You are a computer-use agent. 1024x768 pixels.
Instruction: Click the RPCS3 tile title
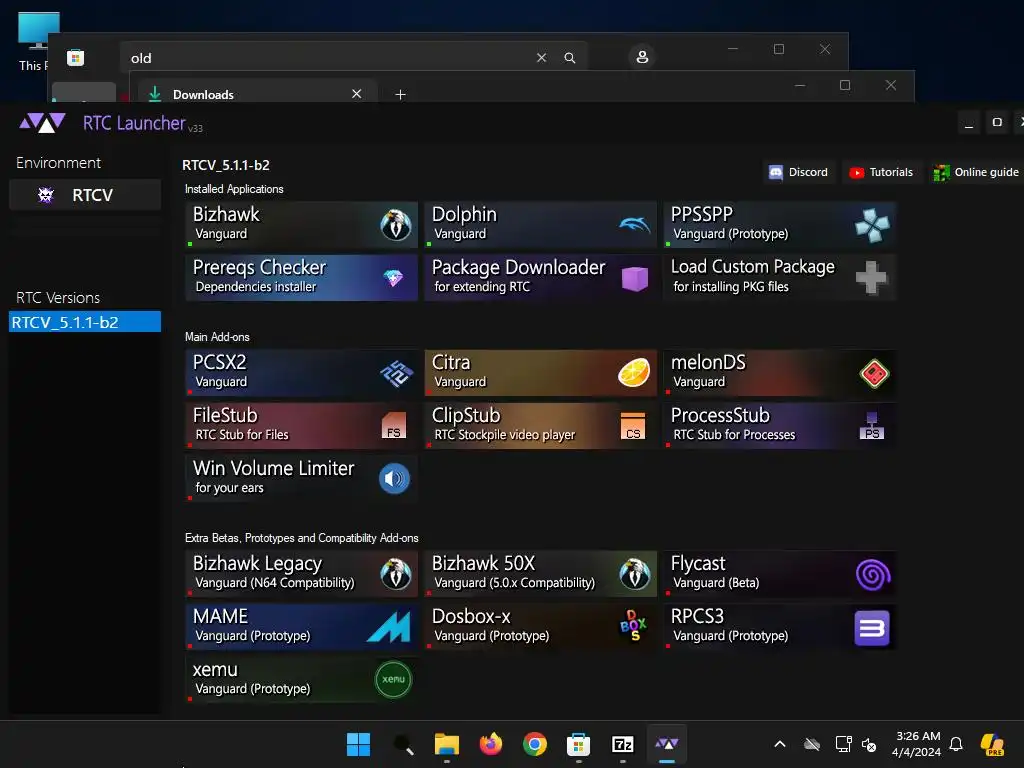(x=697, y=616)
